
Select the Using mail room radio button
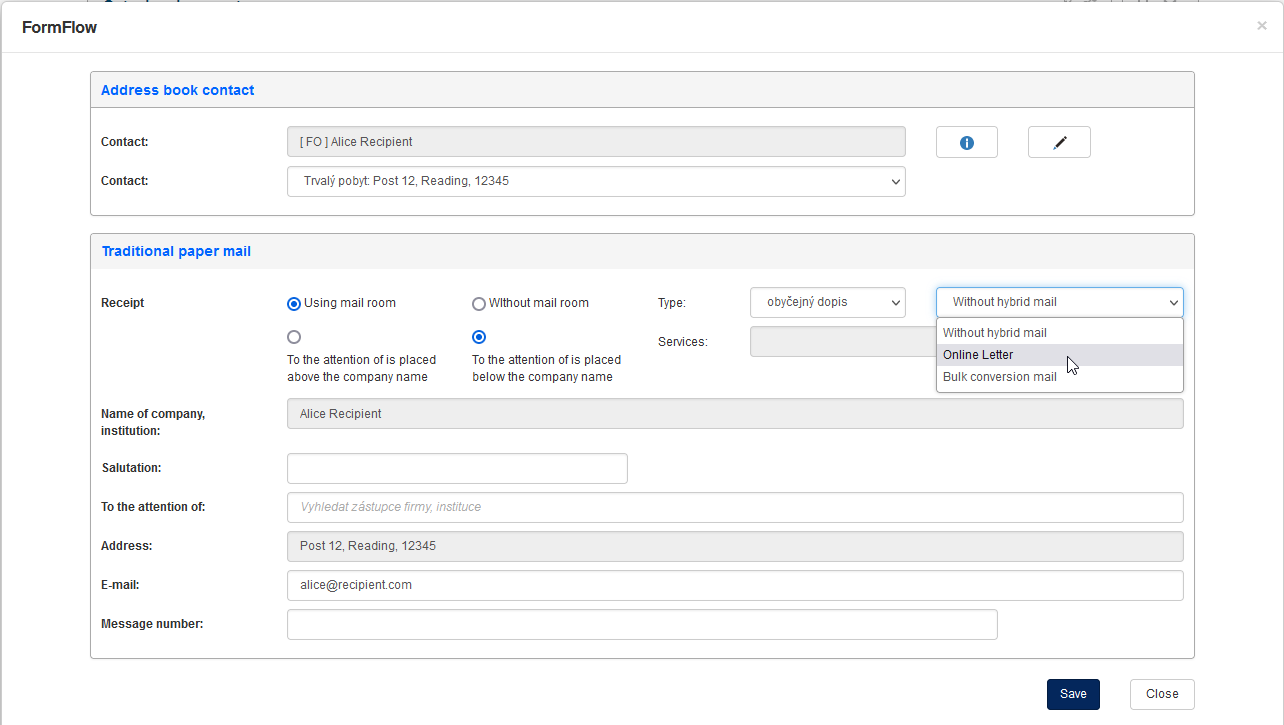[294, 303]
